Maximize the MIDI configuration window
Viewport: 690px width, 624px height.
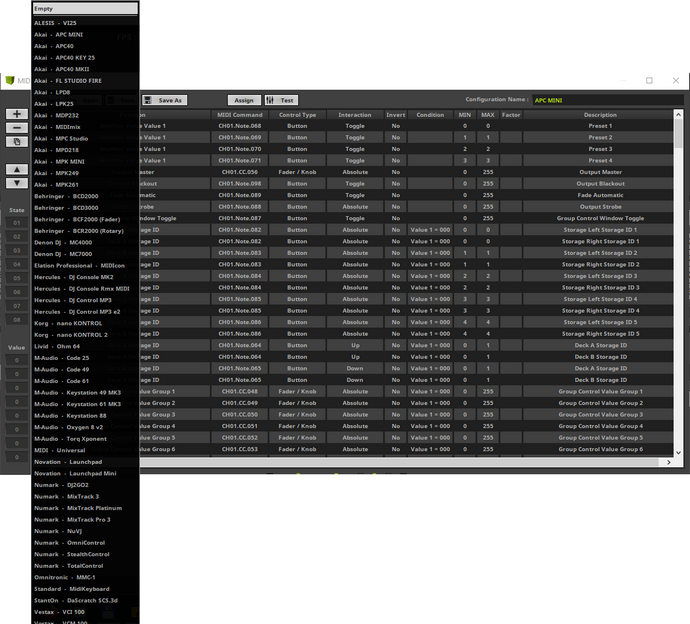click(649, 81)
